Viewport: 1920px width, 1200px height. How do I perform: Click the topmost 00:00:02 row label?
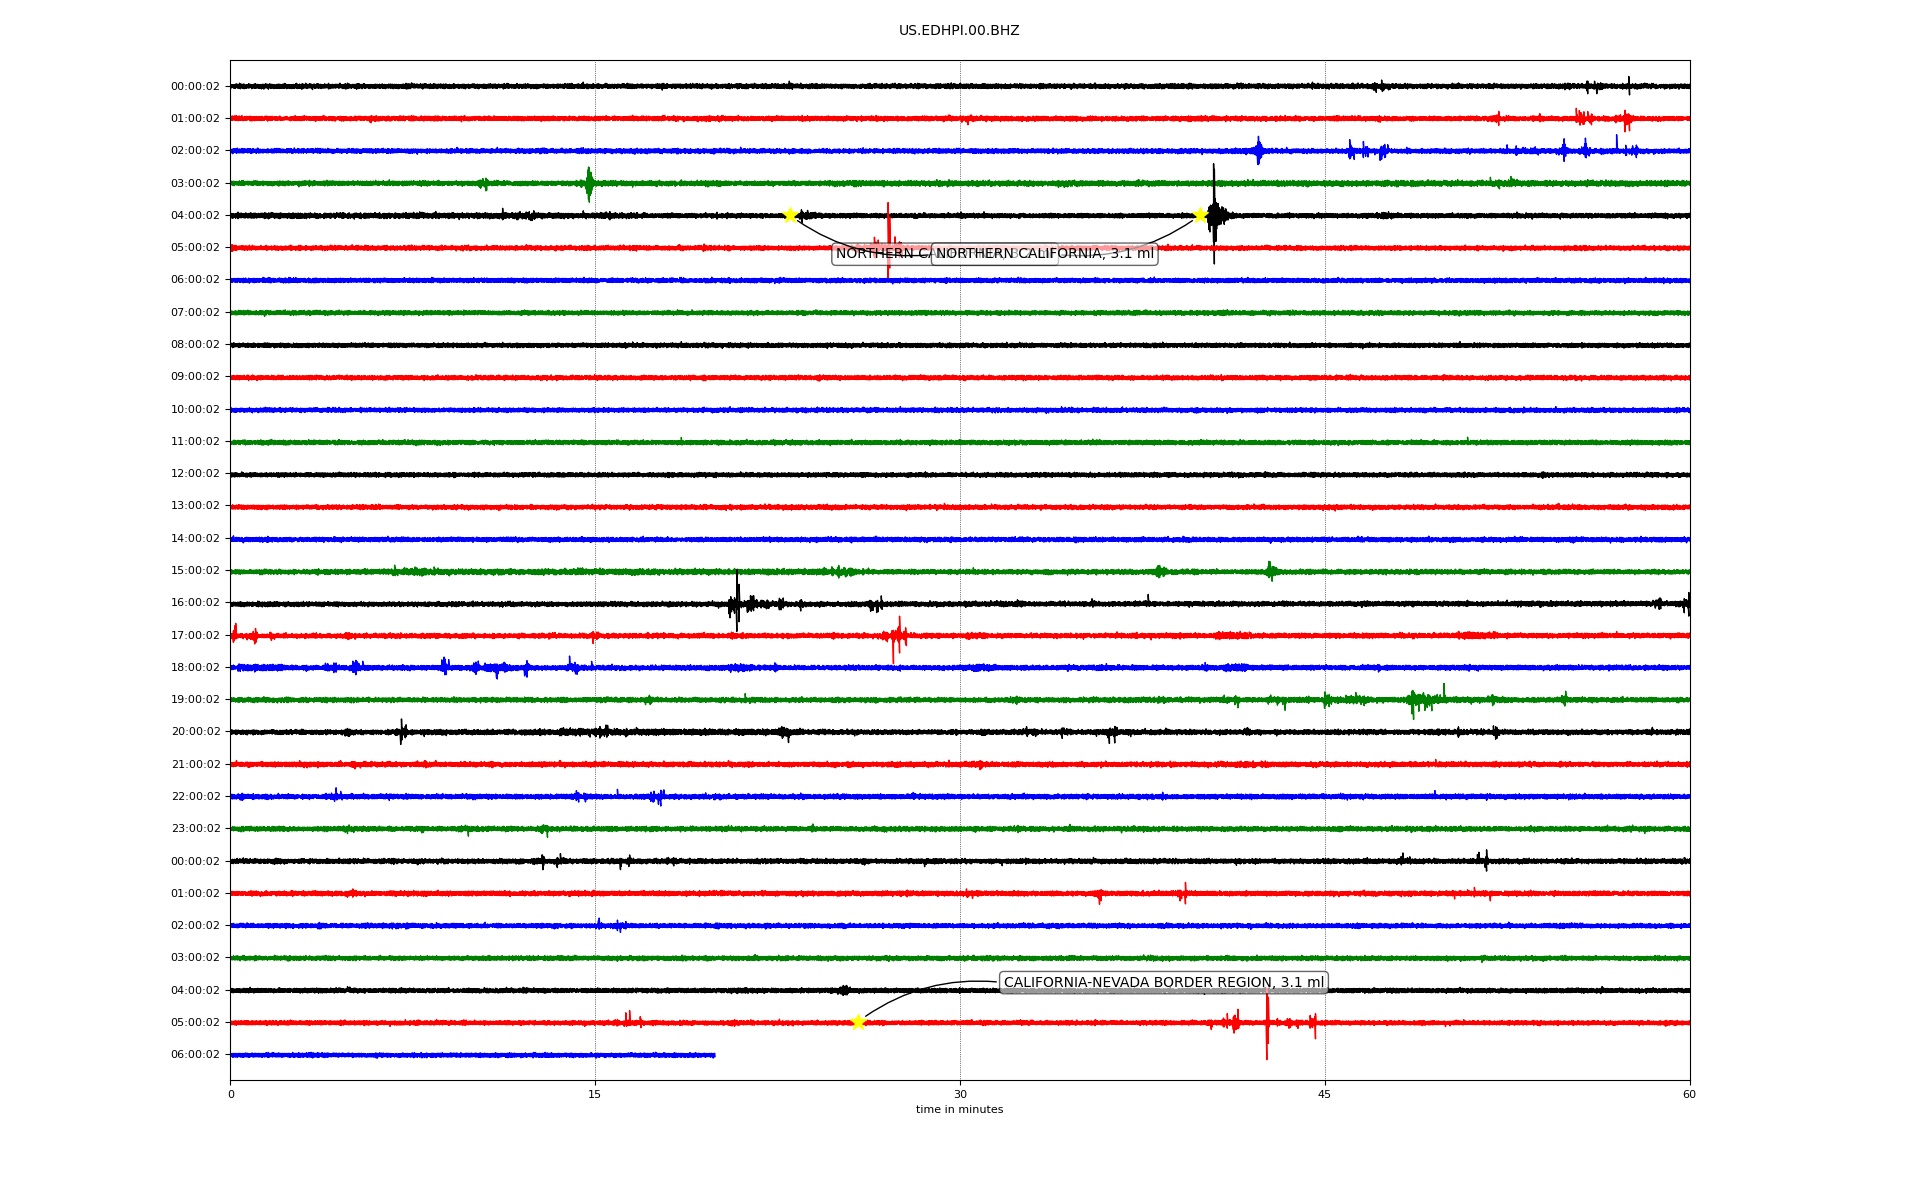coord(195,86)
